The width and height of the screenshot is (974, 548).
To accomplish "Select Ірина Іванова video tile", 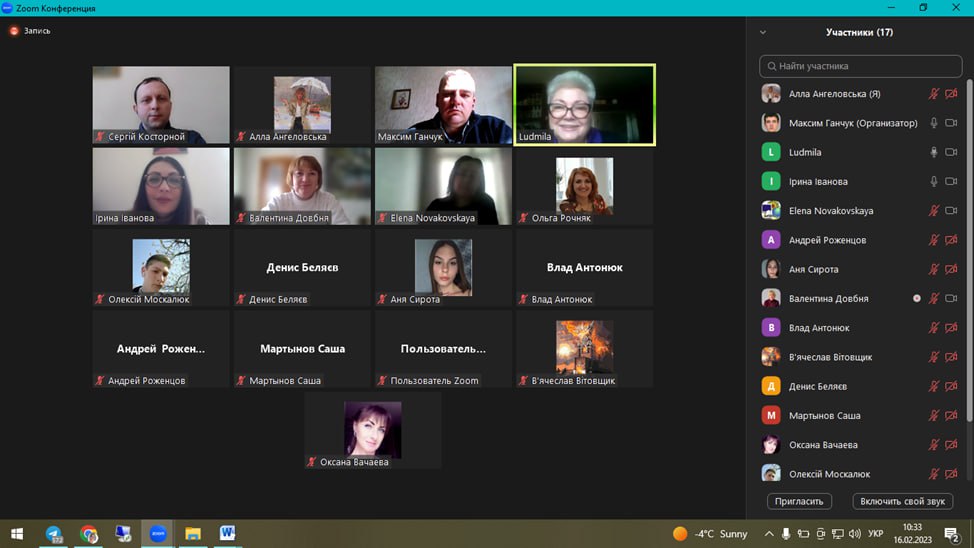I will tap(161, 186).
